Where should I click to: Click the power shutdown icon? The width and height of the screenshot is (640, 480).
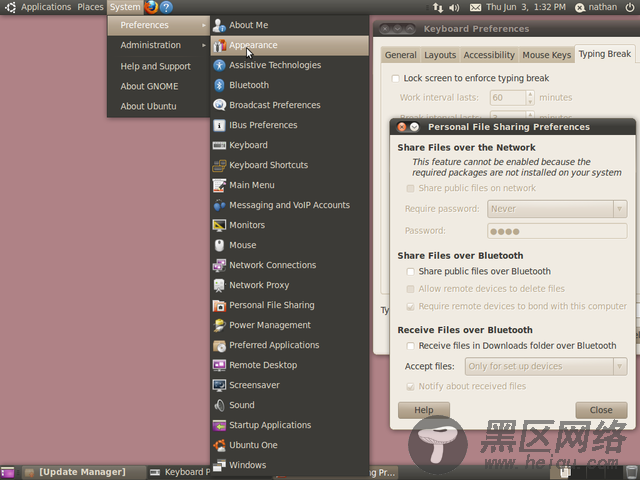(630, 7)
